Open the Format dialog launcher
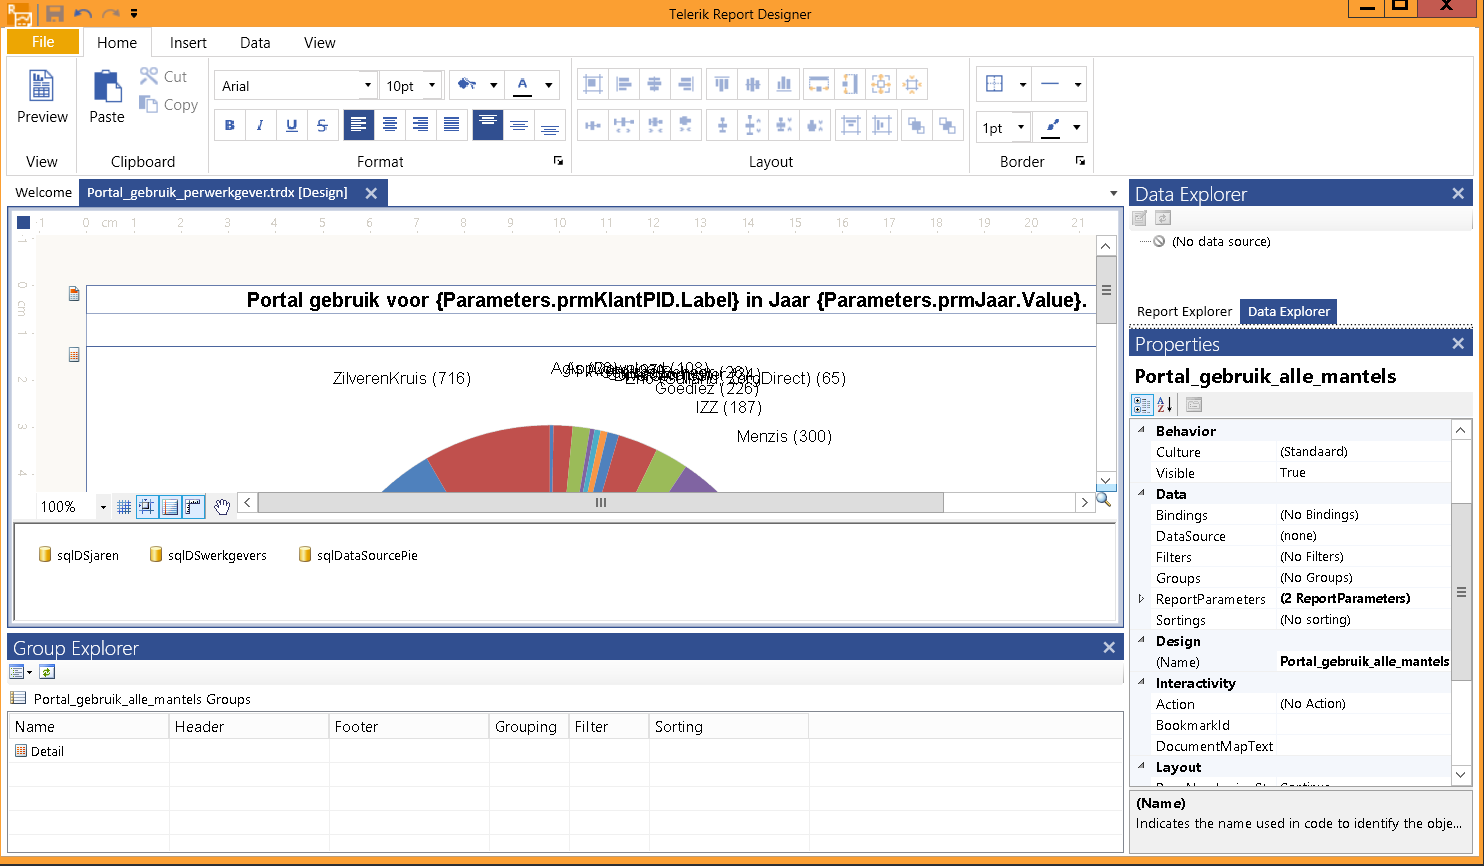1484x866 pixels. 558,161
